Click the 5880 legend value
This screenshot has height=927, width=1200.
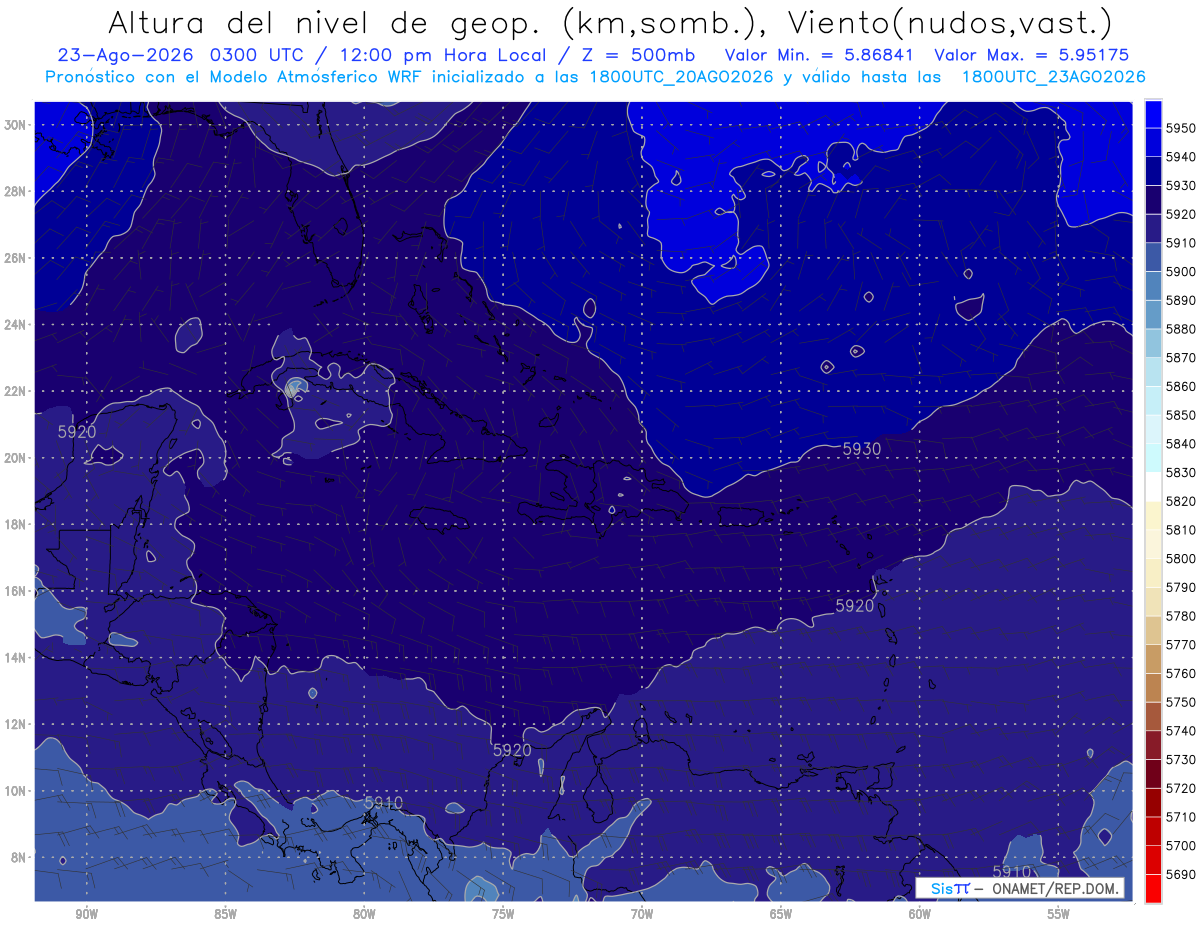click(x=1180, y=329)
